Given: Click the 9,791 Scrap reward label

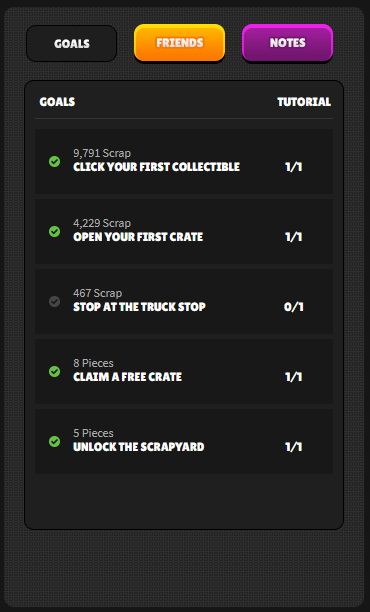Looking at the screenshot, I should [102, 153].
